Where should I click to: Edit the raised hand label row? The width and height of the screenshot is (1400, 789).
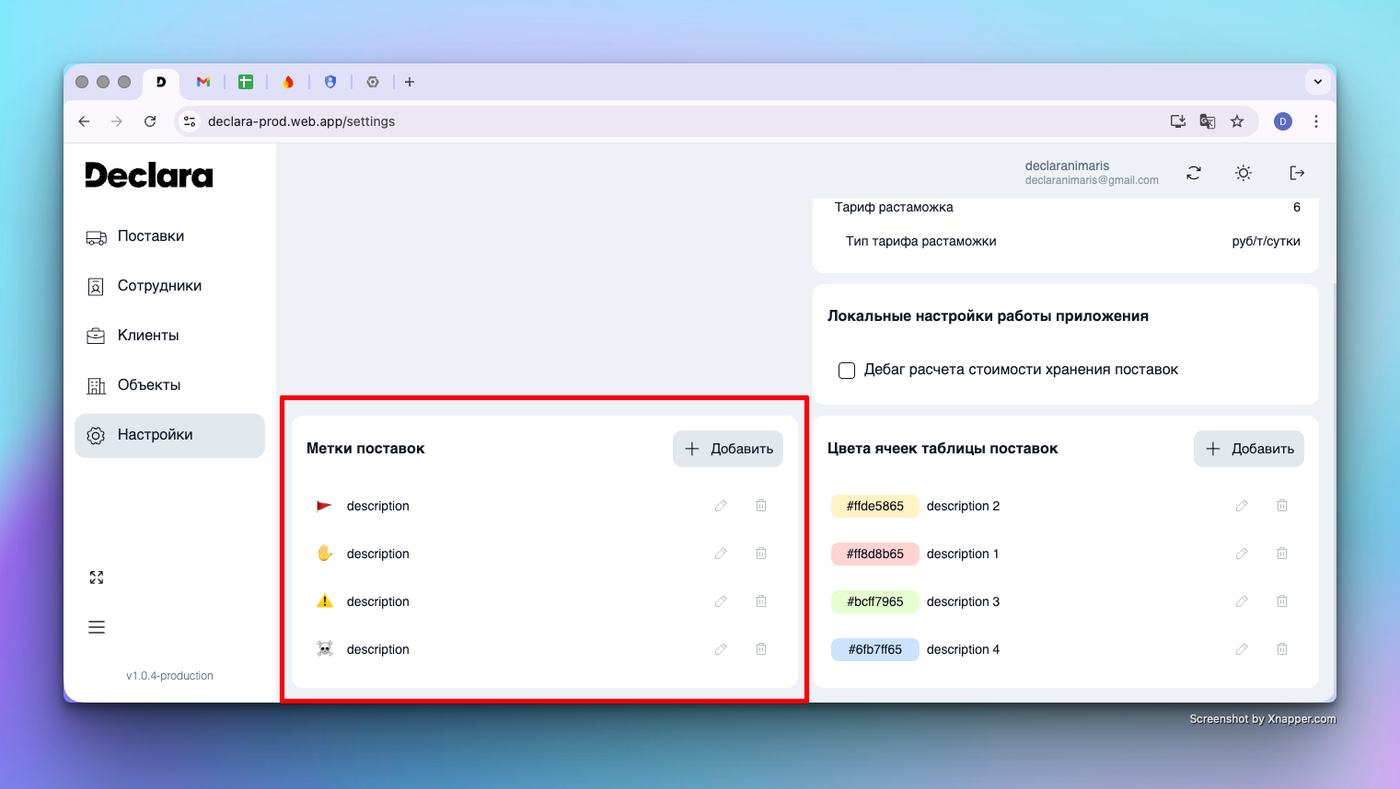pos(721,554)
